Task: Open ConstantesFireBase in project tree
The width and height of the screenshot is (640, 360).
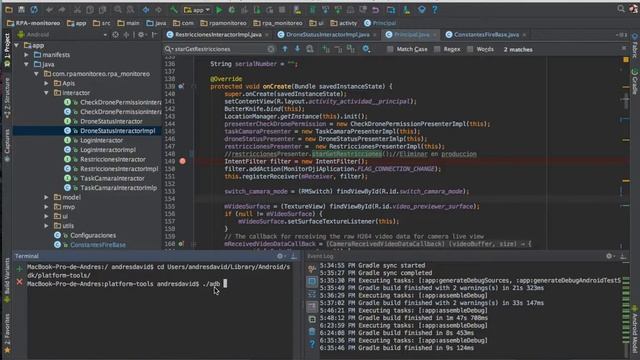Action: tap(98, 245)
